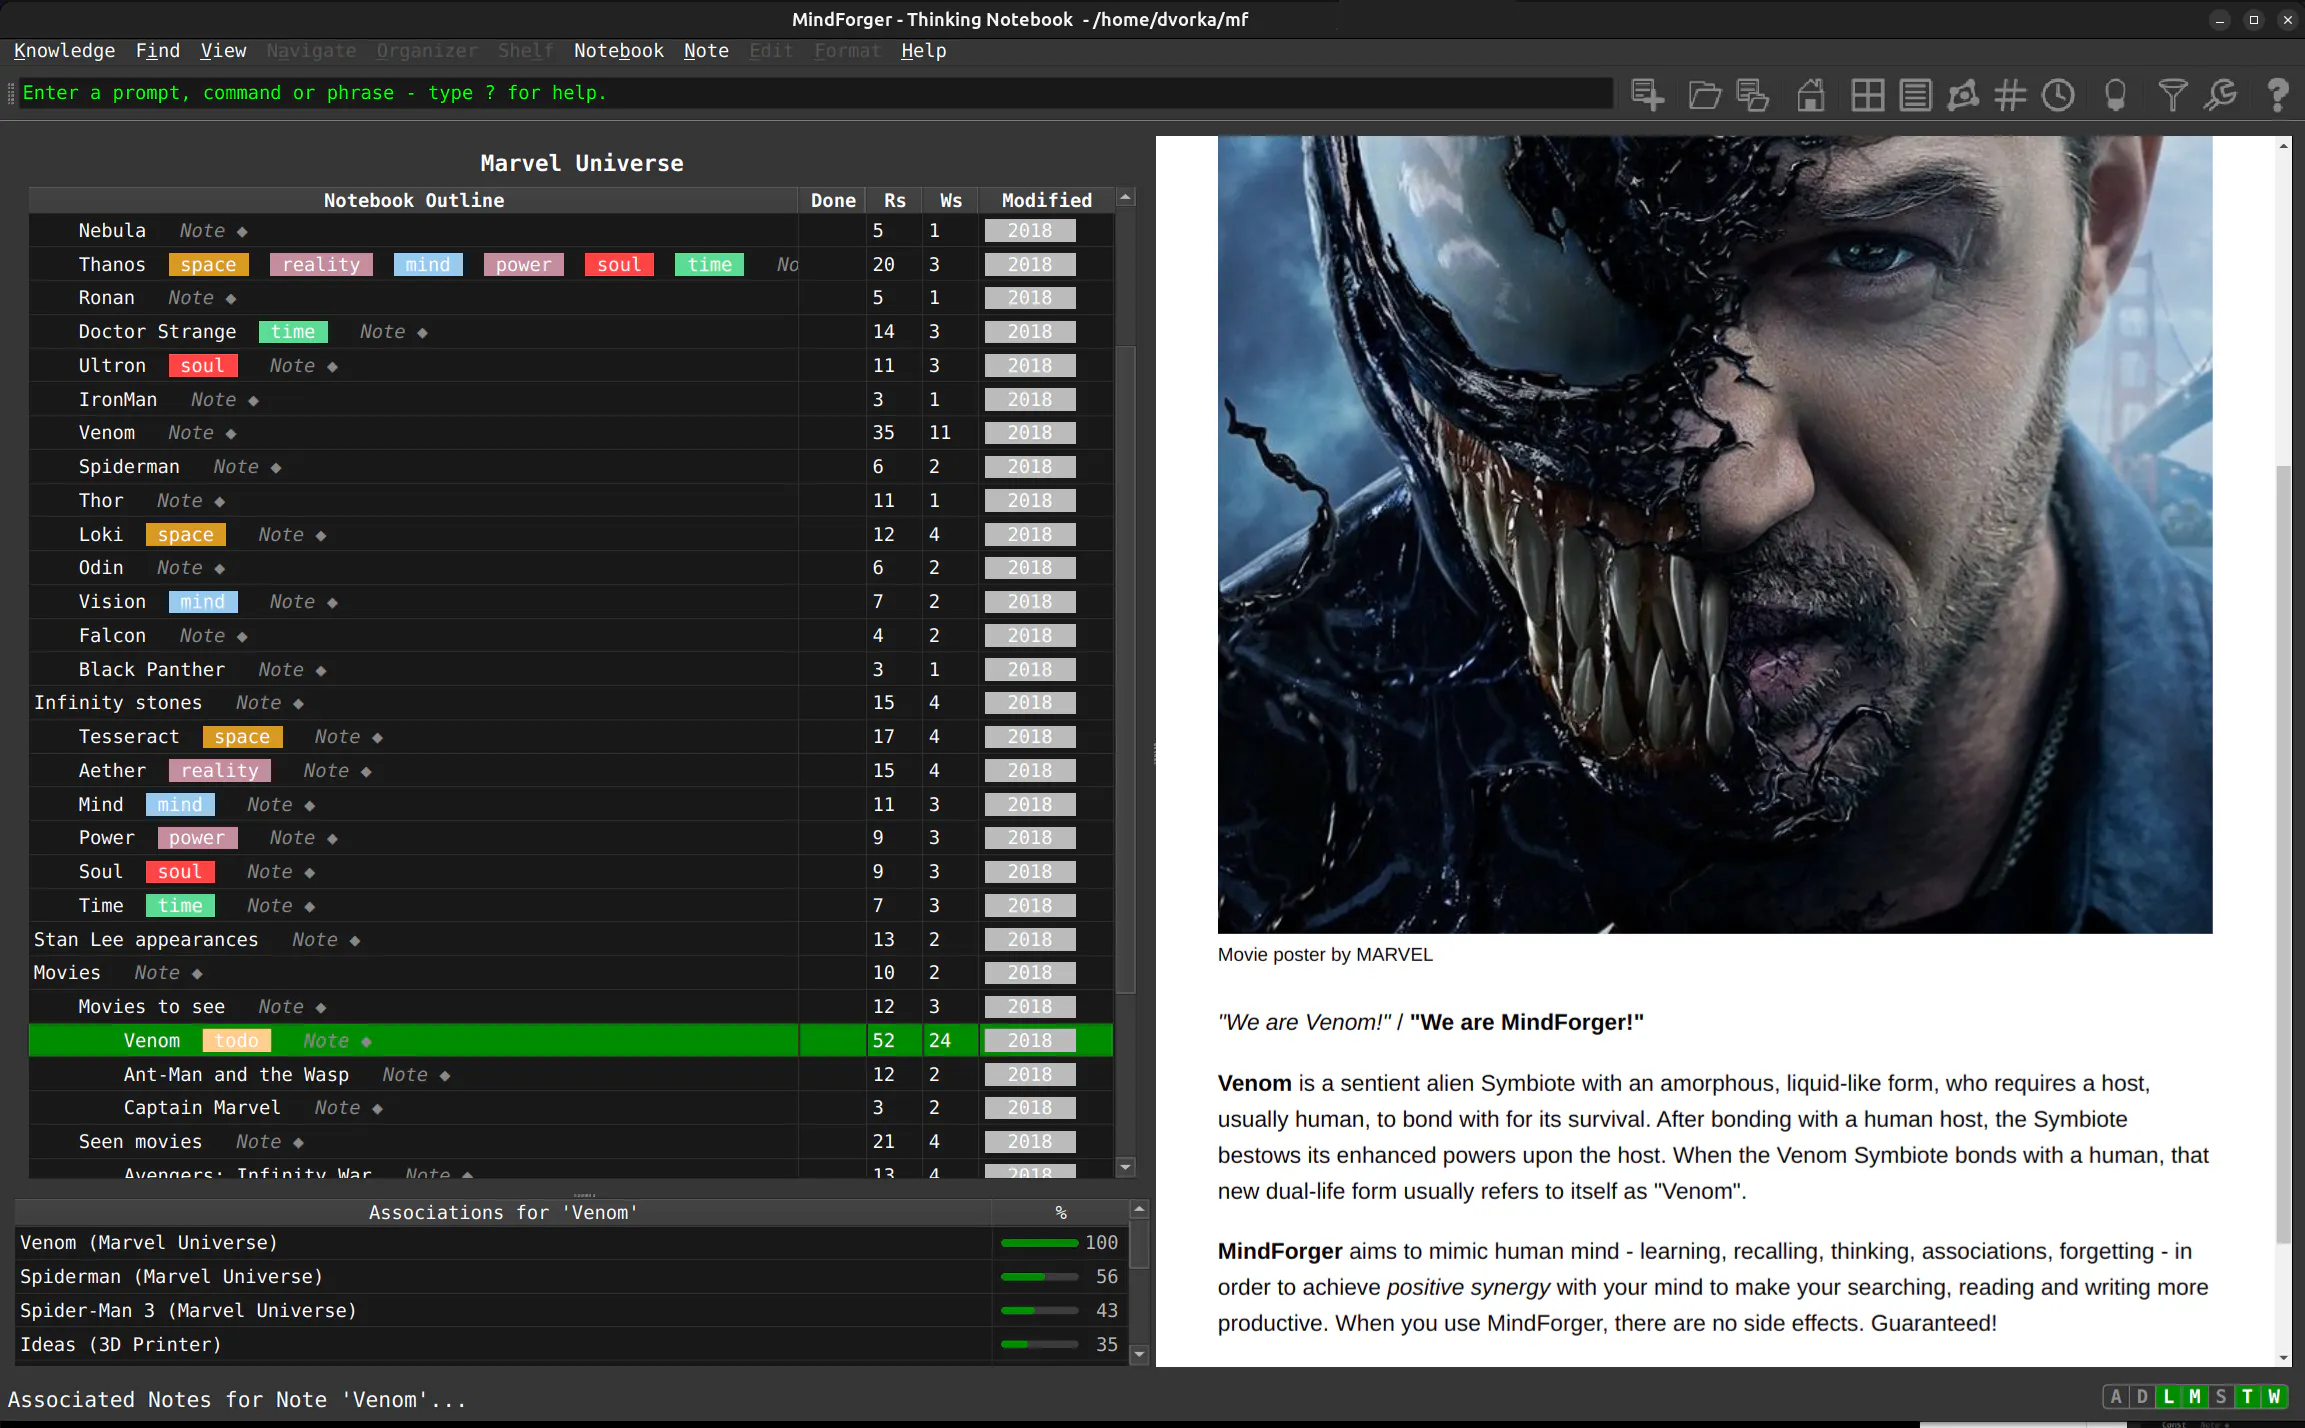Click the Modified column header
This screenshot has height=1428, width=2305.
(1046, 200)
